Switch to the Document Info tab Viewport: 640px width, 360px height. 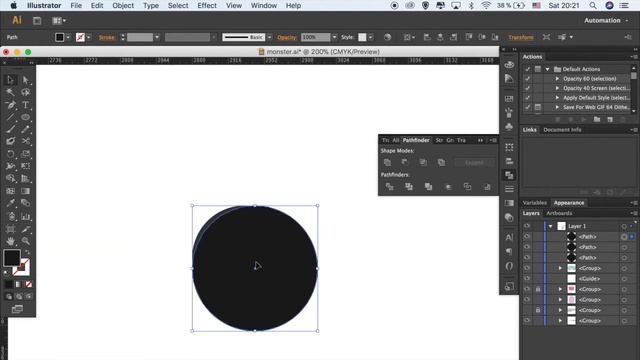562,130
